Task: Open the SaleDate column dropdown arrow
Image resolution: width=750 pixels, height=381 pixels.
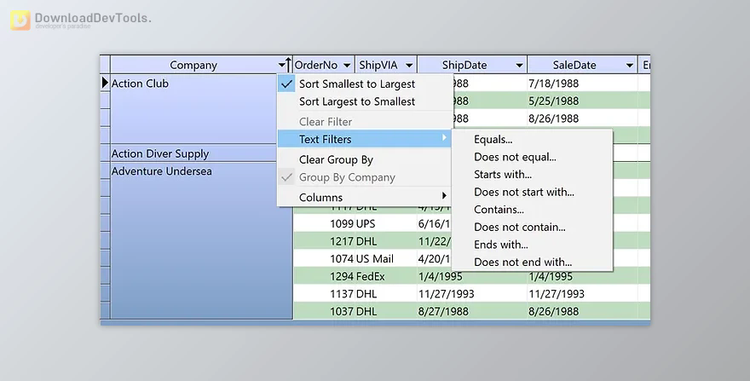Action: (x=629, y=65)
